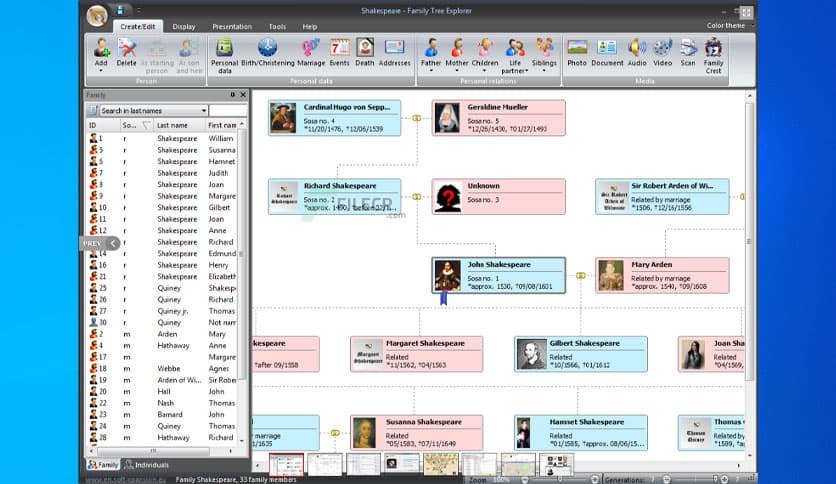Viewport: 836px width, 484px height.
Task: Click marriage rings between Cardinal Hugo and Geraldine
Action: click(x=416, y=118)
